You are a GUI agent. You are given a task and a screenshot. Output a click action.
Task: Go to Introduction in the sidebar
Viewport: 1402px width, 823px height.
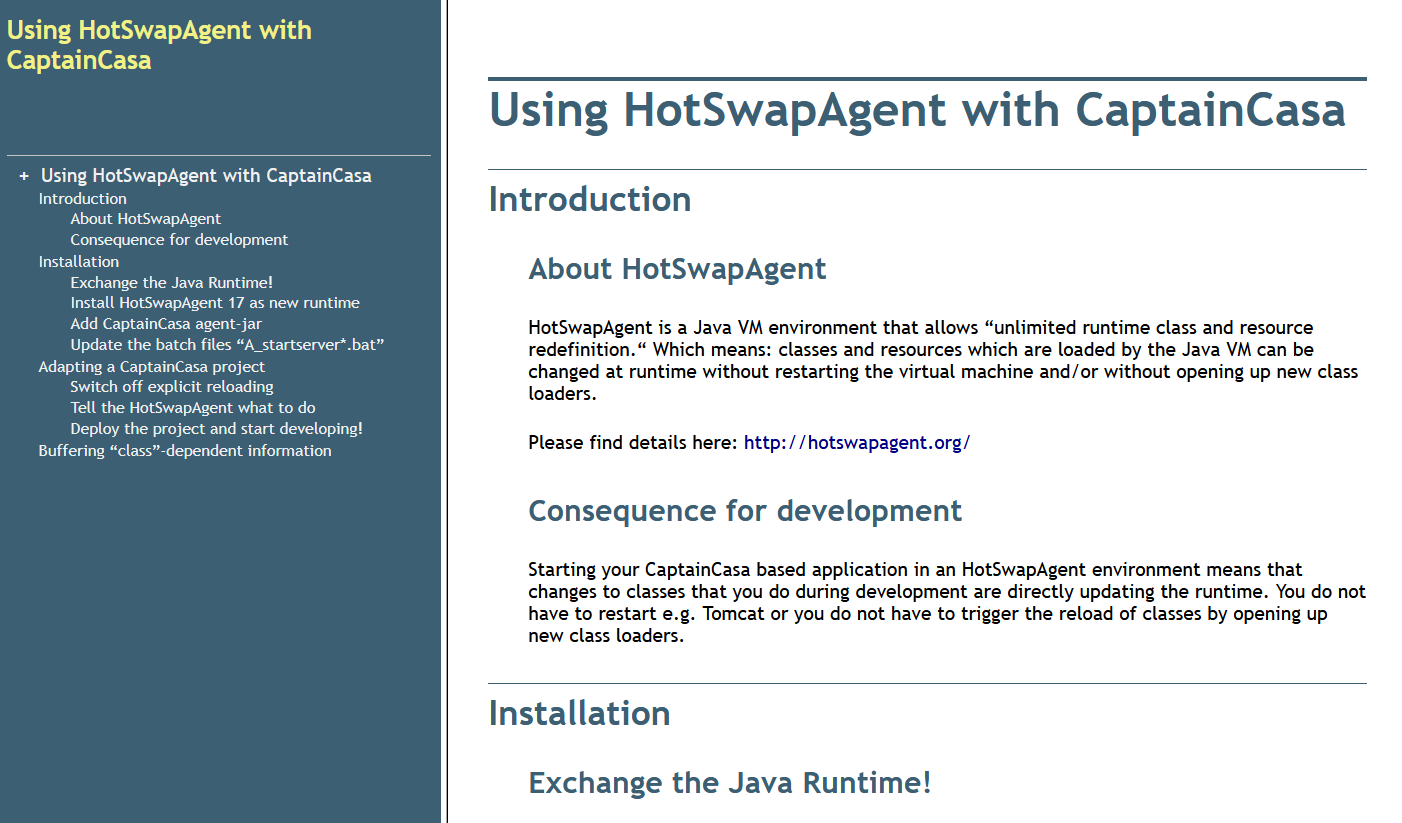(x=83, y=199)
